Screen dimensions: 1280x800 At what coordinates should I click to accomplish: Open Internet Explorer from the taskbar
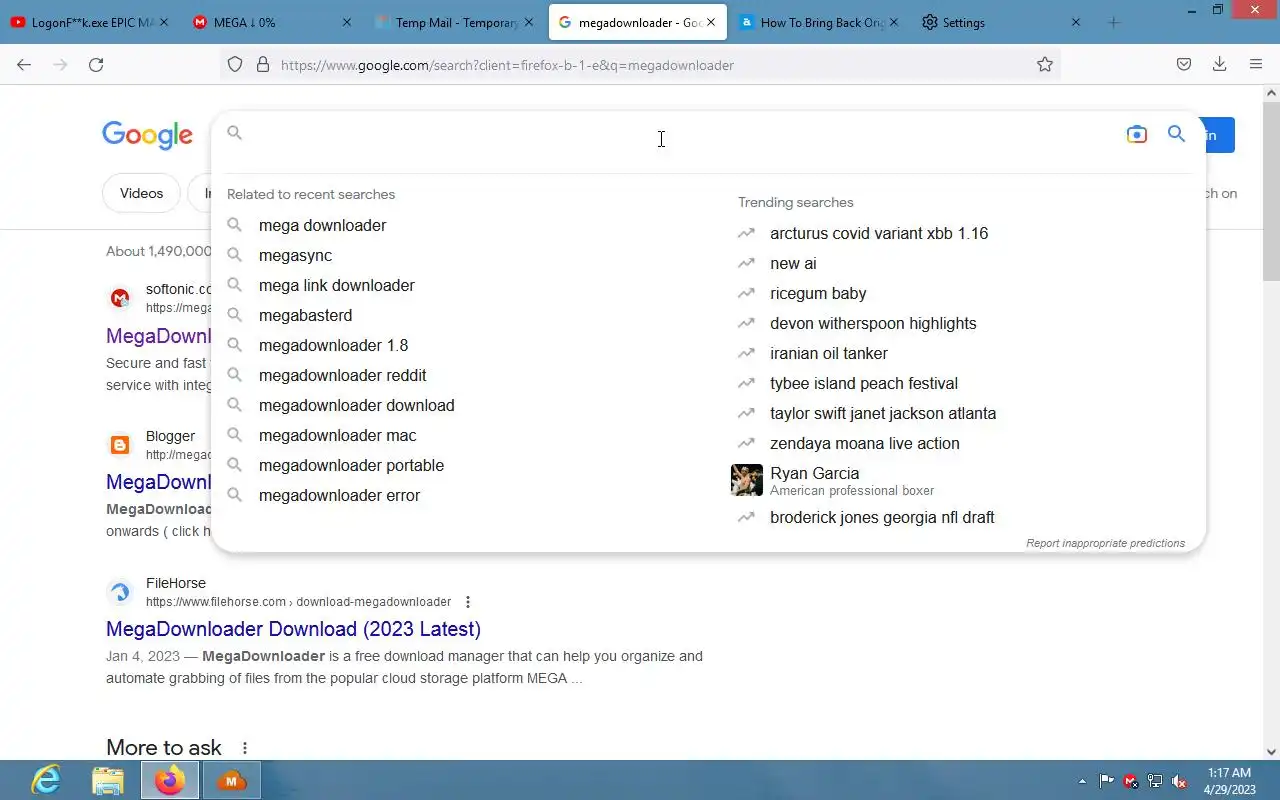point(46,780)
